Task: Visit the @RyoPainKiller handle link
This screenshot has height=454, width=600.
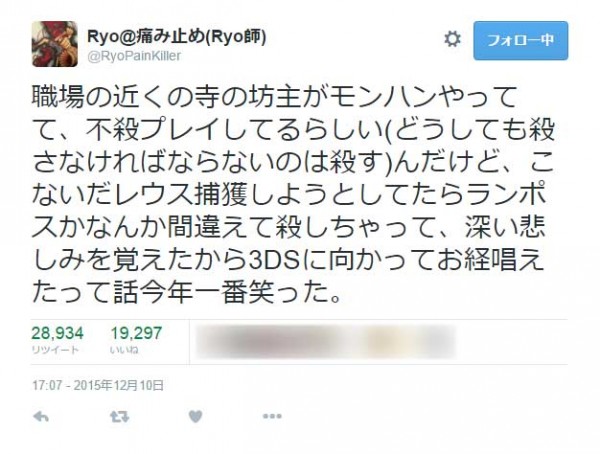Action: click(x=134, y=56)
